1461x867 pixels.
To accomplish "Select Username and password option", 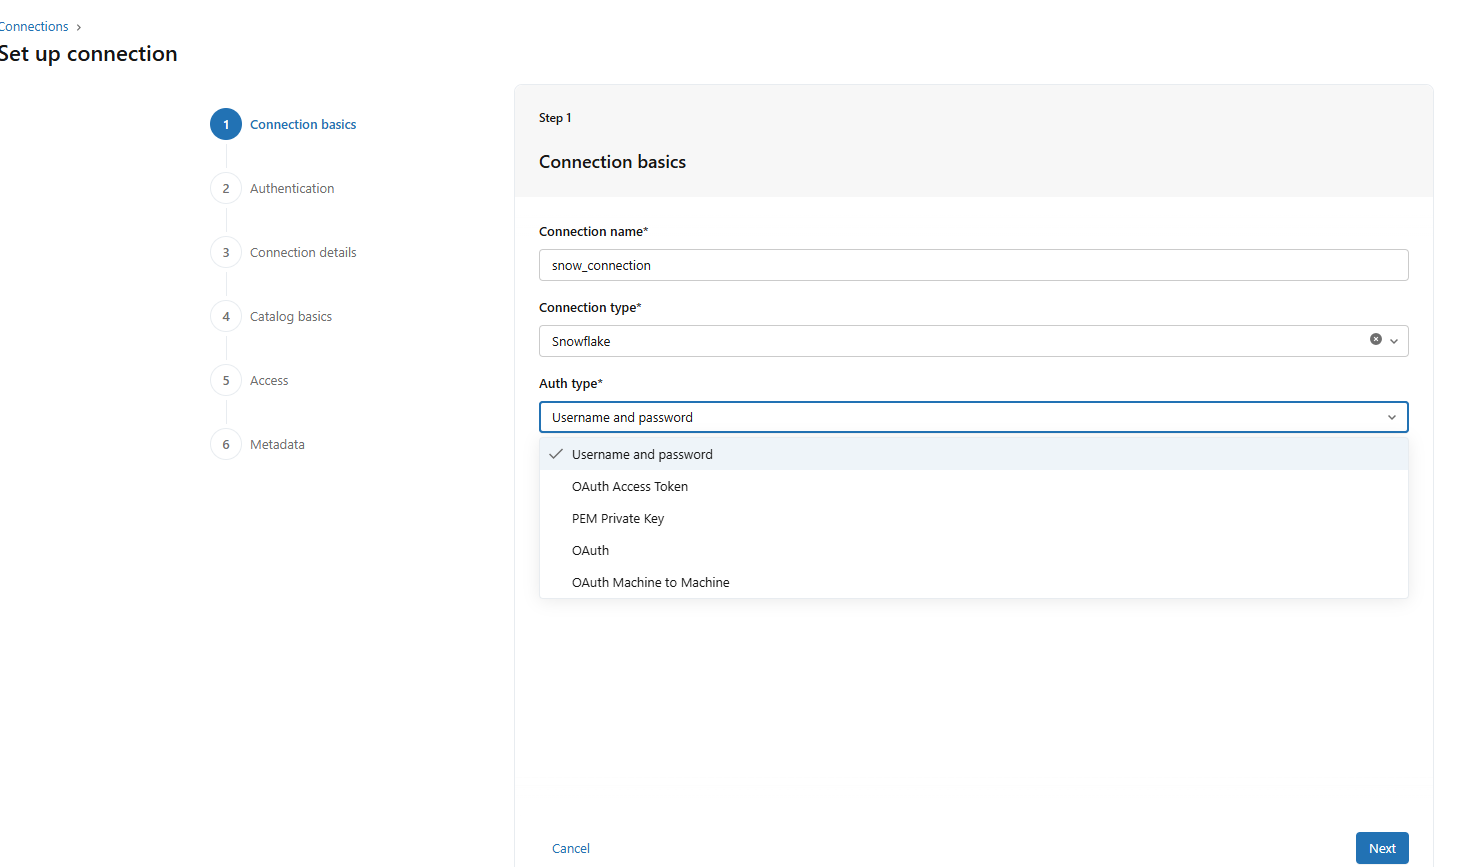I will [x=642, y=454].
